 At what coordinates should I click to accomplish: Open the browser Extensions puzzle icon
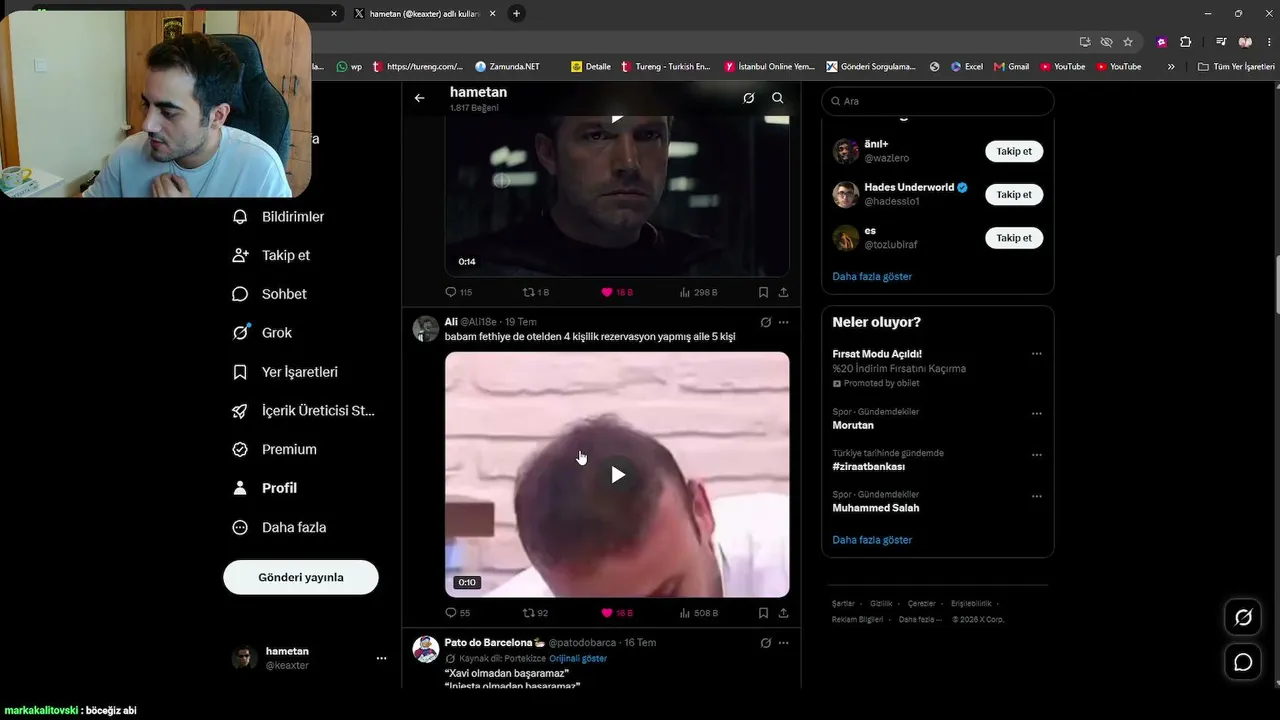click(1186, 42)
